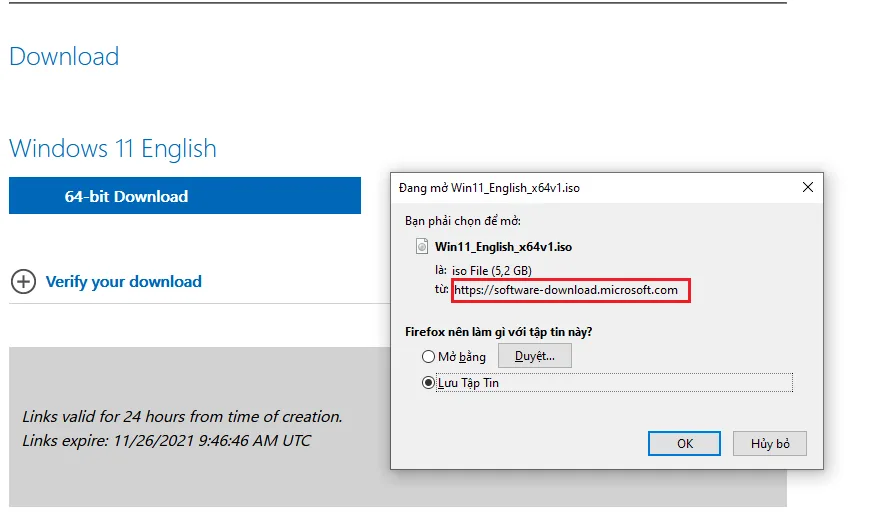Image resolution: width=870 pixels, height=516 pixels.
Task: Click the "Bạn phải chọn để mở" label
Action: (462, 220)
